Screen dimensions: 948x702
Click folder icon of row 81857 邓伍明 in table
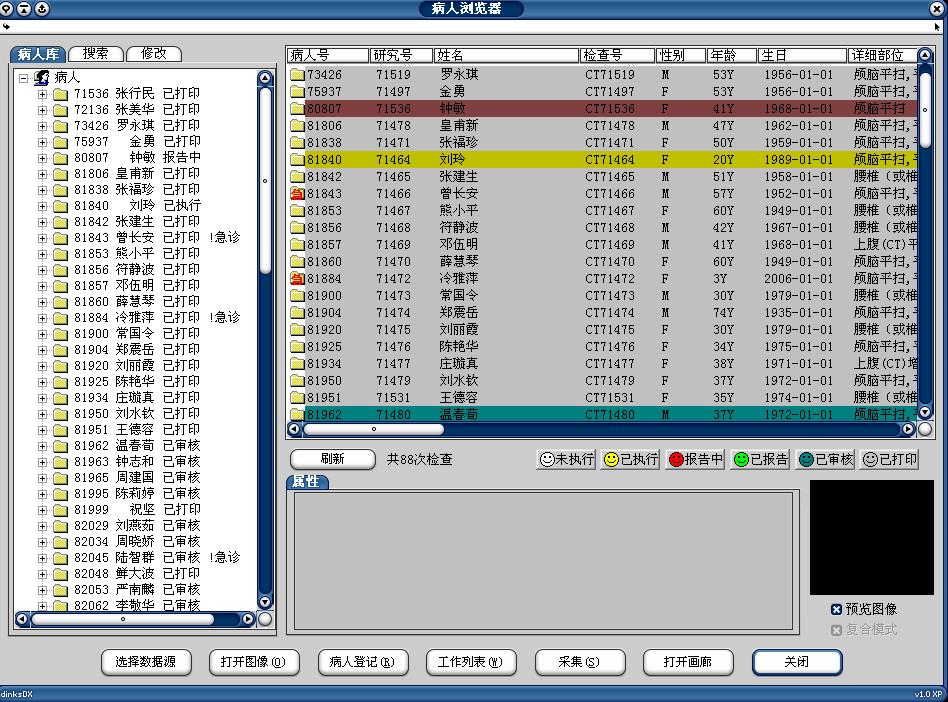pyautogui.click(x=297, y=245)
